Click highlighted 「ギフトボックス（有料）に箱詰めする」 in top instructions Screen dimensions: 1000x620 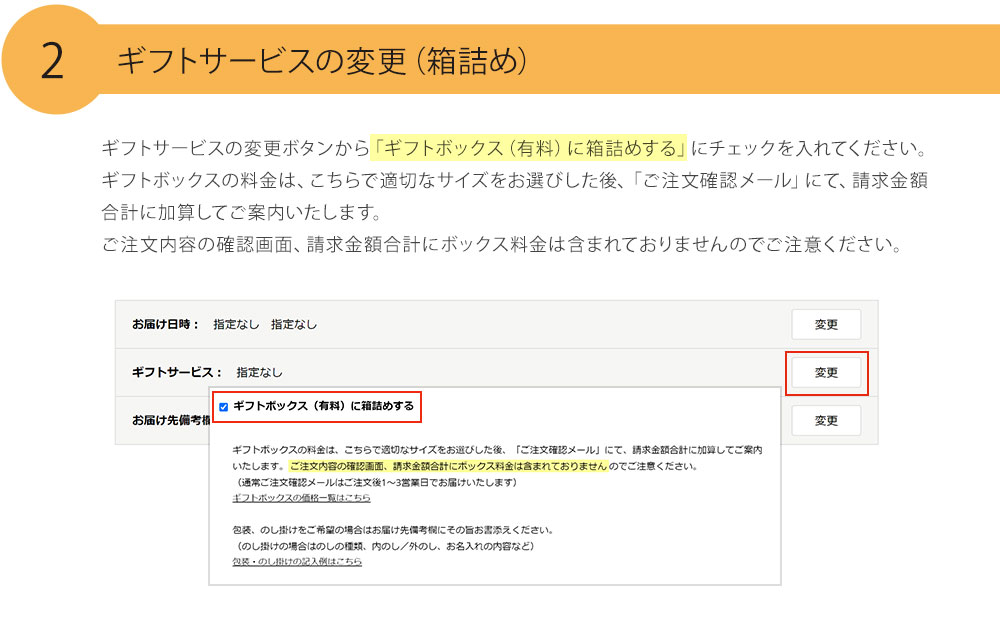pyautogui.click(x=528, y=148)
